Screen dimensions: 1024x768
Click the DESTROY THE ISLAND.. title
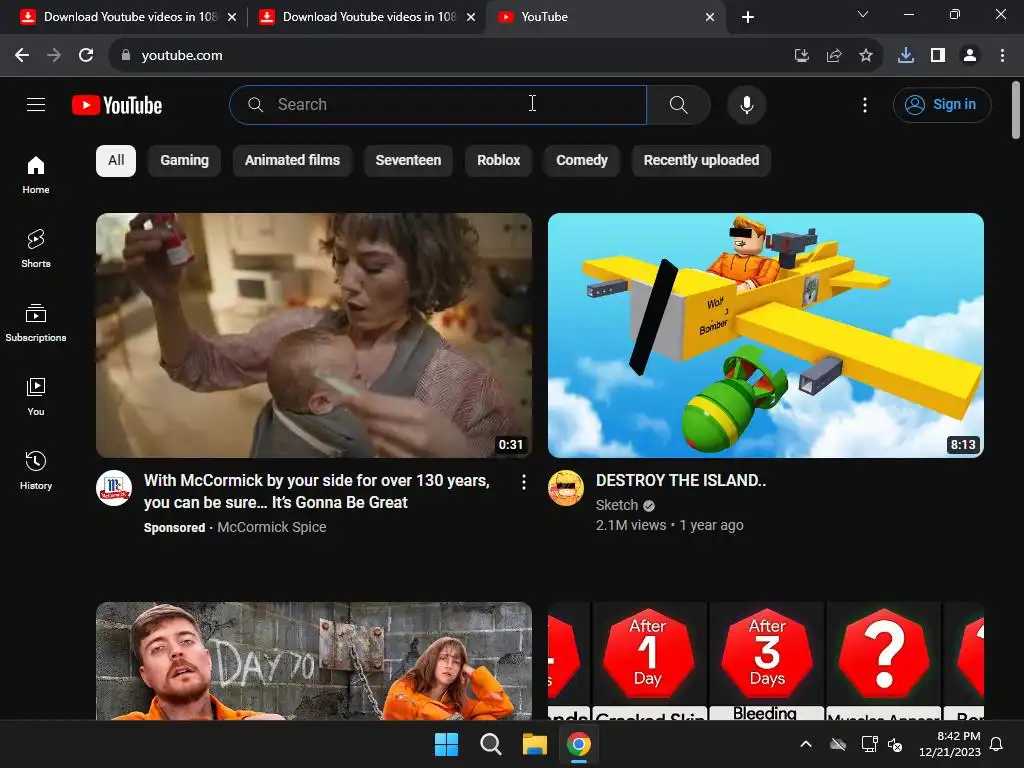click(680, 481)
